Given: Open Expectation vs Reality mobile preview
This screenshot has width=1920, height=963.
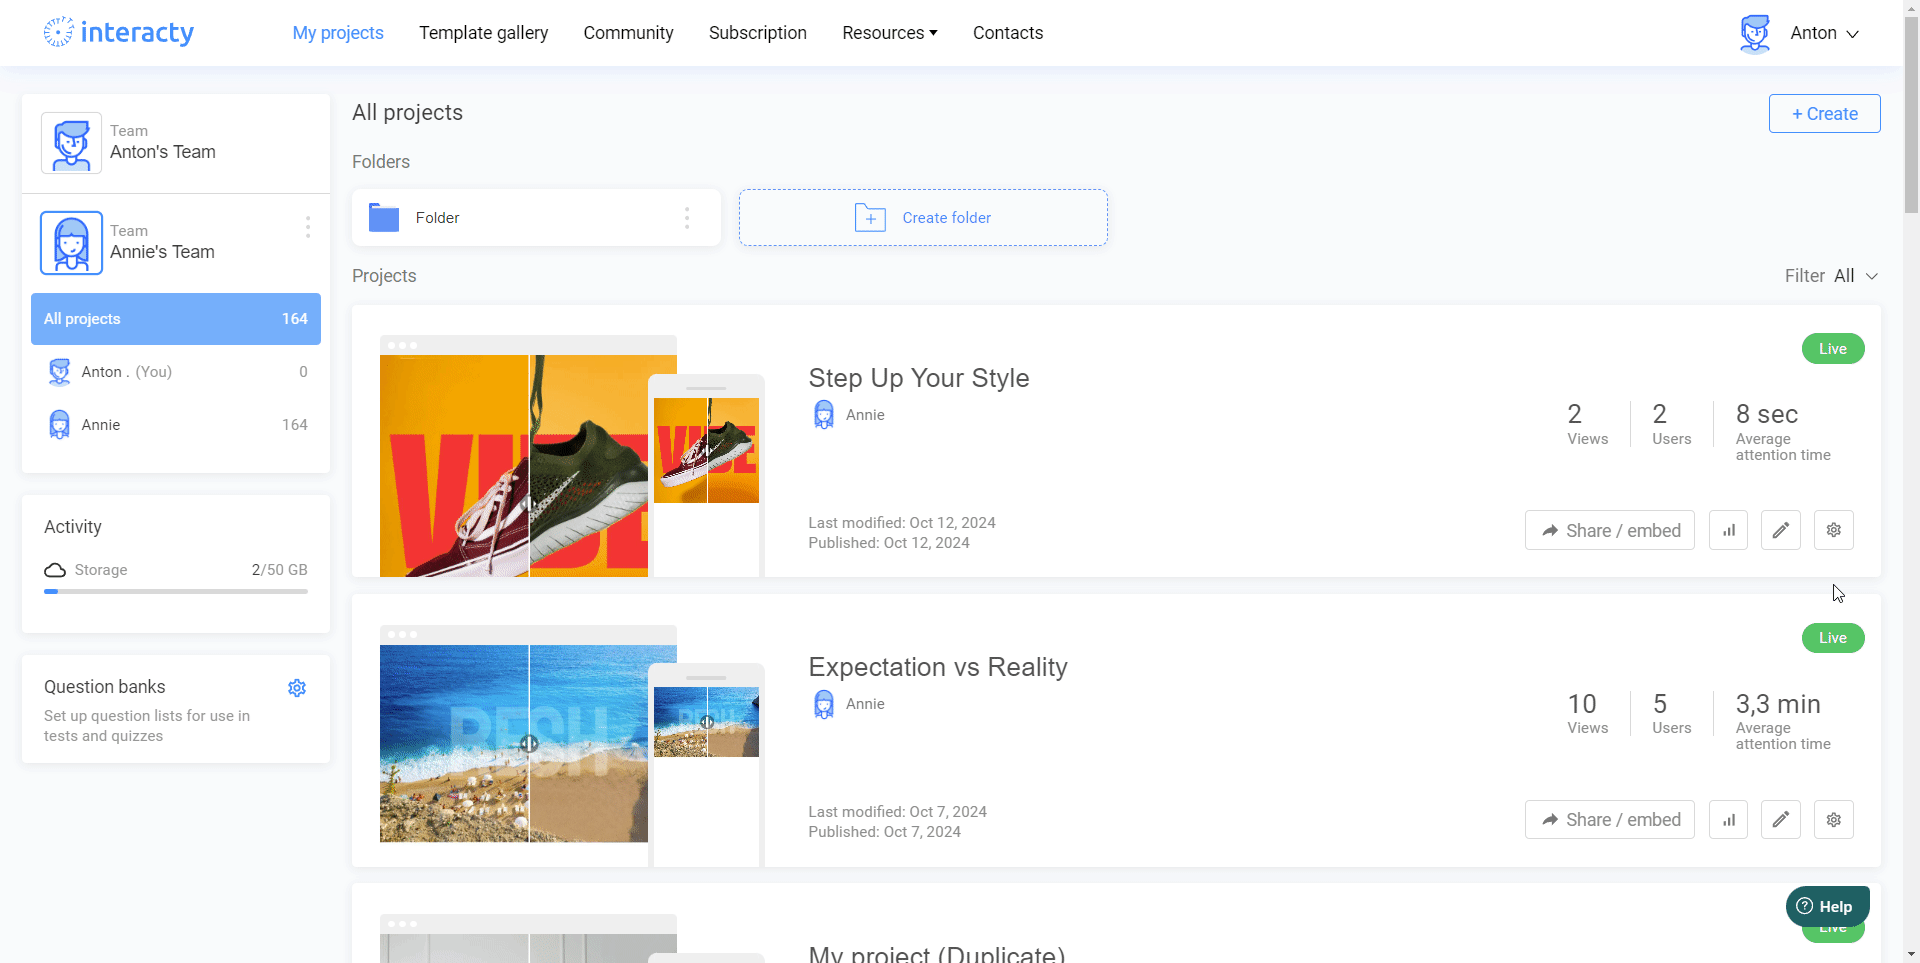Looking at the screenshot, I should coord(706,765).
